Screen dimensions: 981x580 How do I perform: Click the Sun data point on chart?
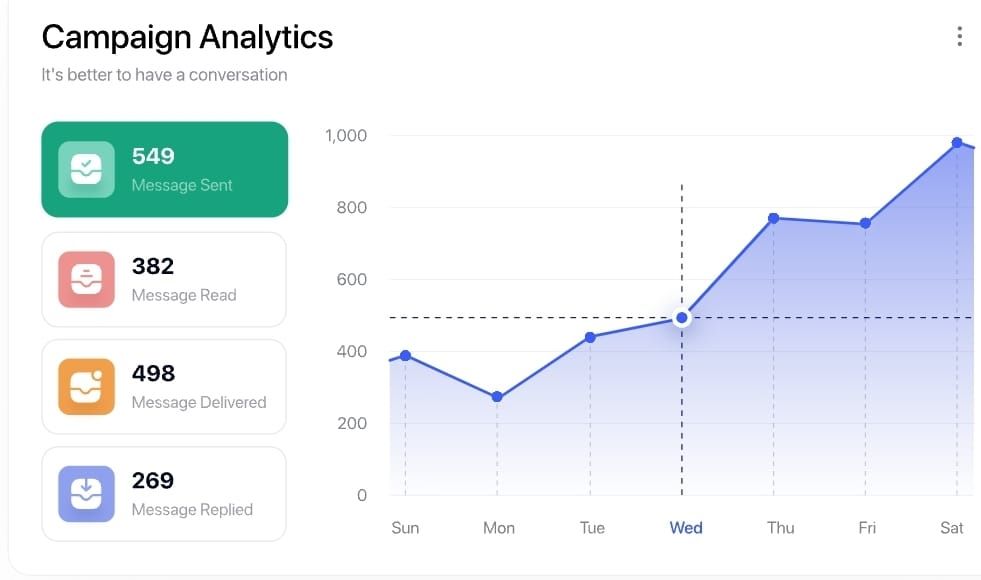point(405,355)
